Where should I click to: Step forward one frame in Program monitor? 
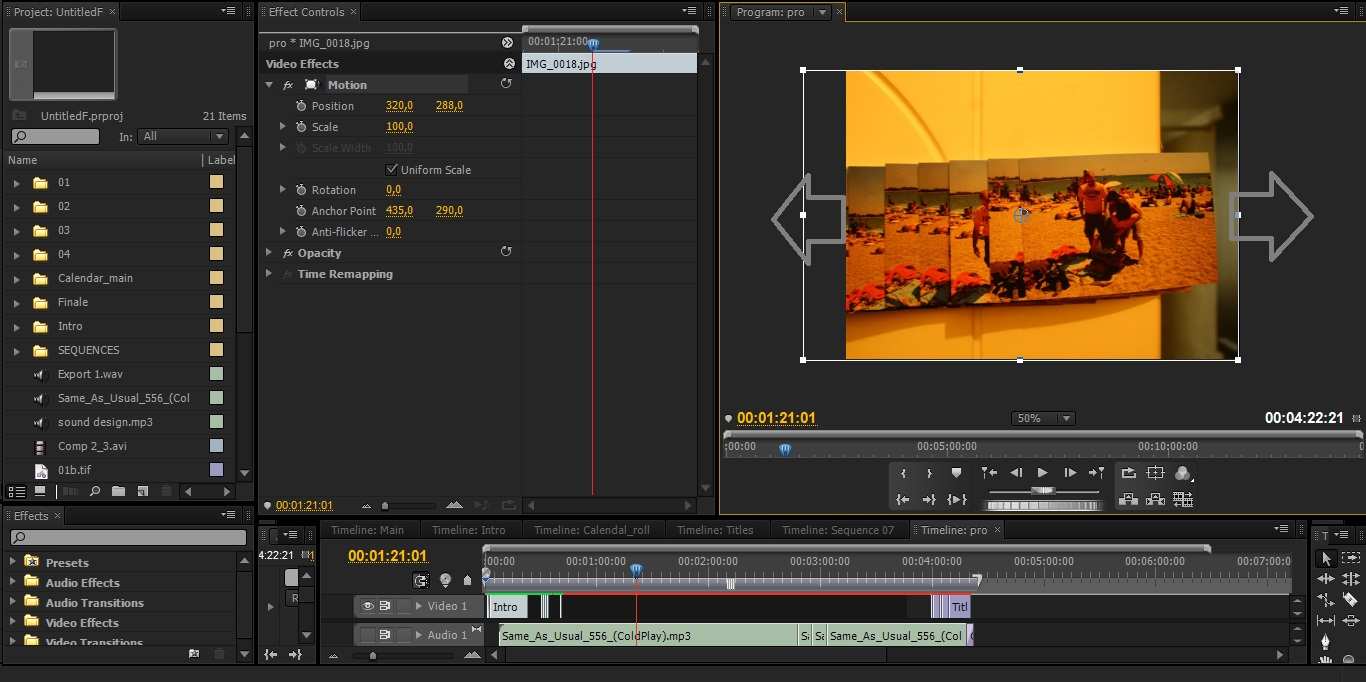(1070, 473)
